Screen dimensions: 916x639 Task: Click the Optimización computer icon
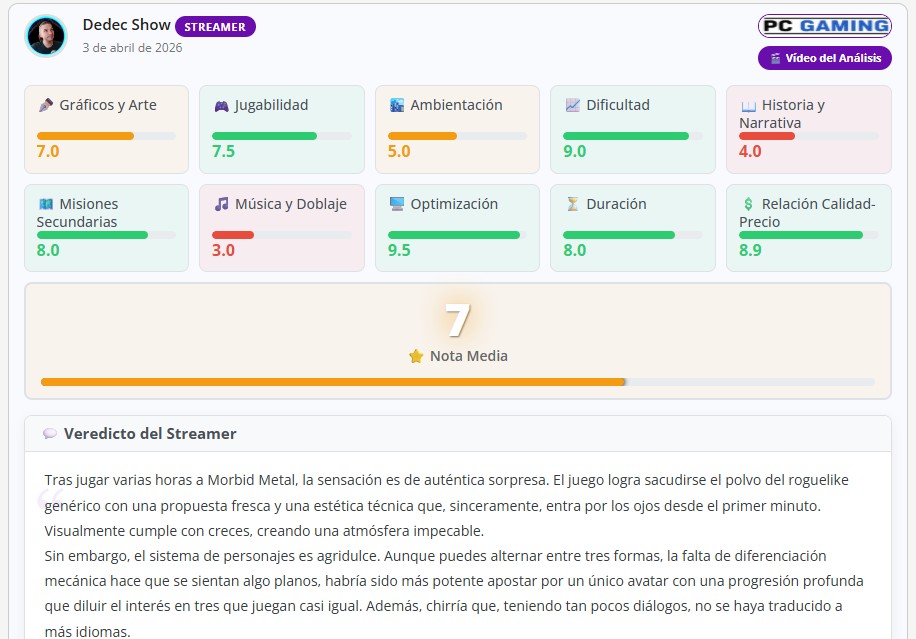click(x=397, y=204)
